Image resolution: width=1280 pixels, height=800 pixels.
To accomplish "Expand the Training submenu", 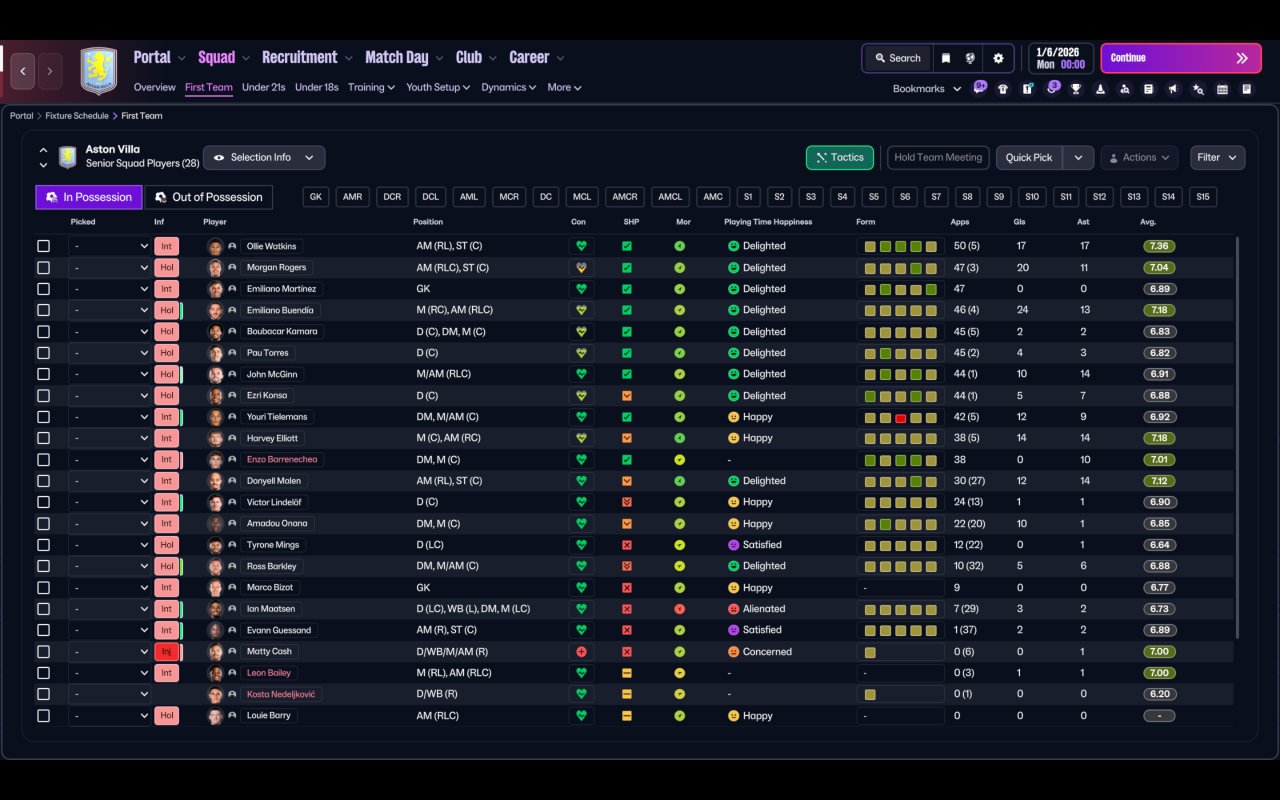I will [371, 87].
